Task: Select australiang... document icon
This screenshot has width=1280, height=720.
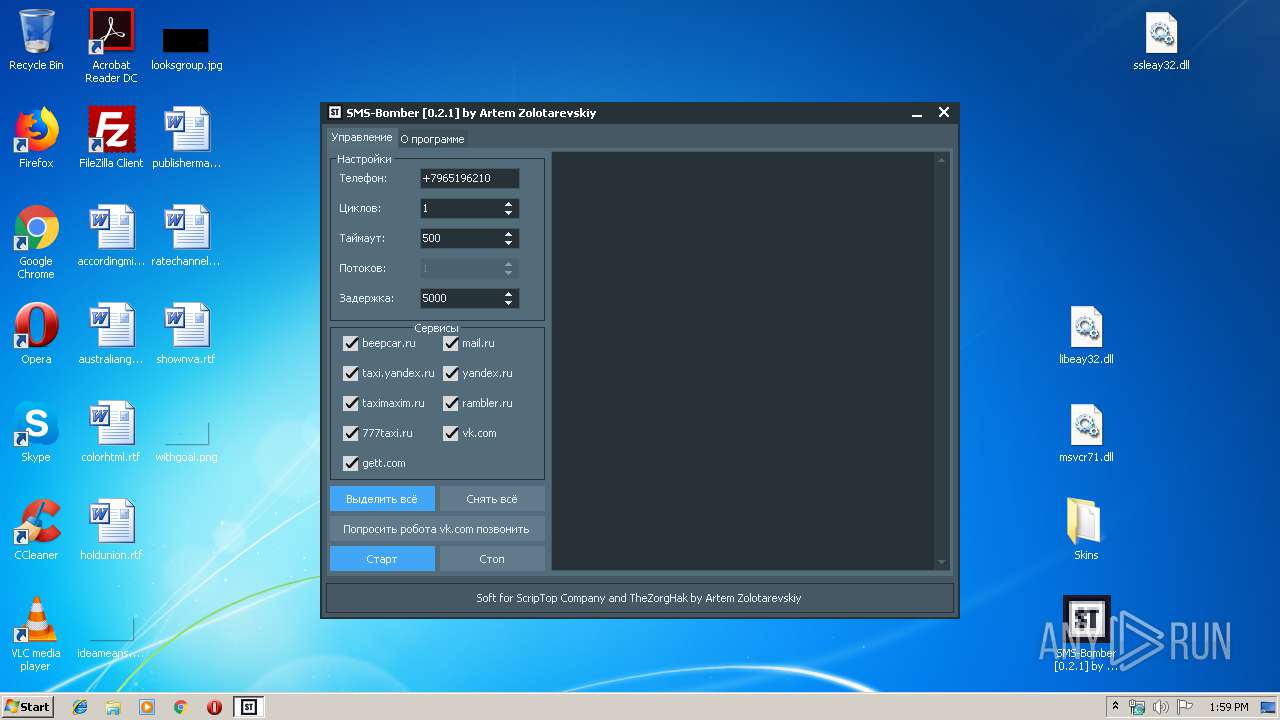Action: (x=111, y=334)
